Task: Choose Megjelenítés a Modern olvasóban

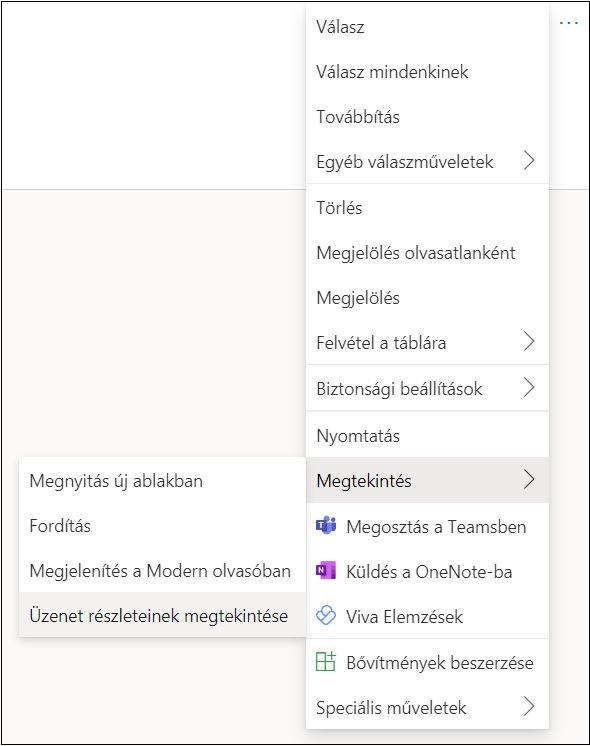Action: (162, 570)
